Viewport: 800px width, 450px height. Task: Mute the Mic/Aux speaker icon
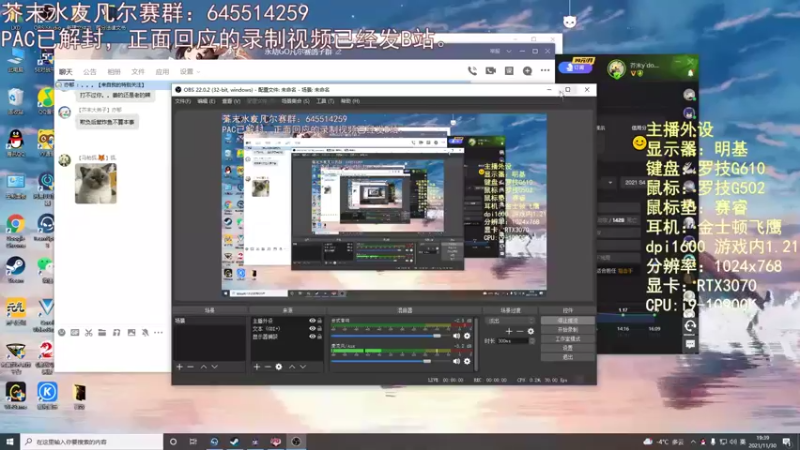click(457, 361)
